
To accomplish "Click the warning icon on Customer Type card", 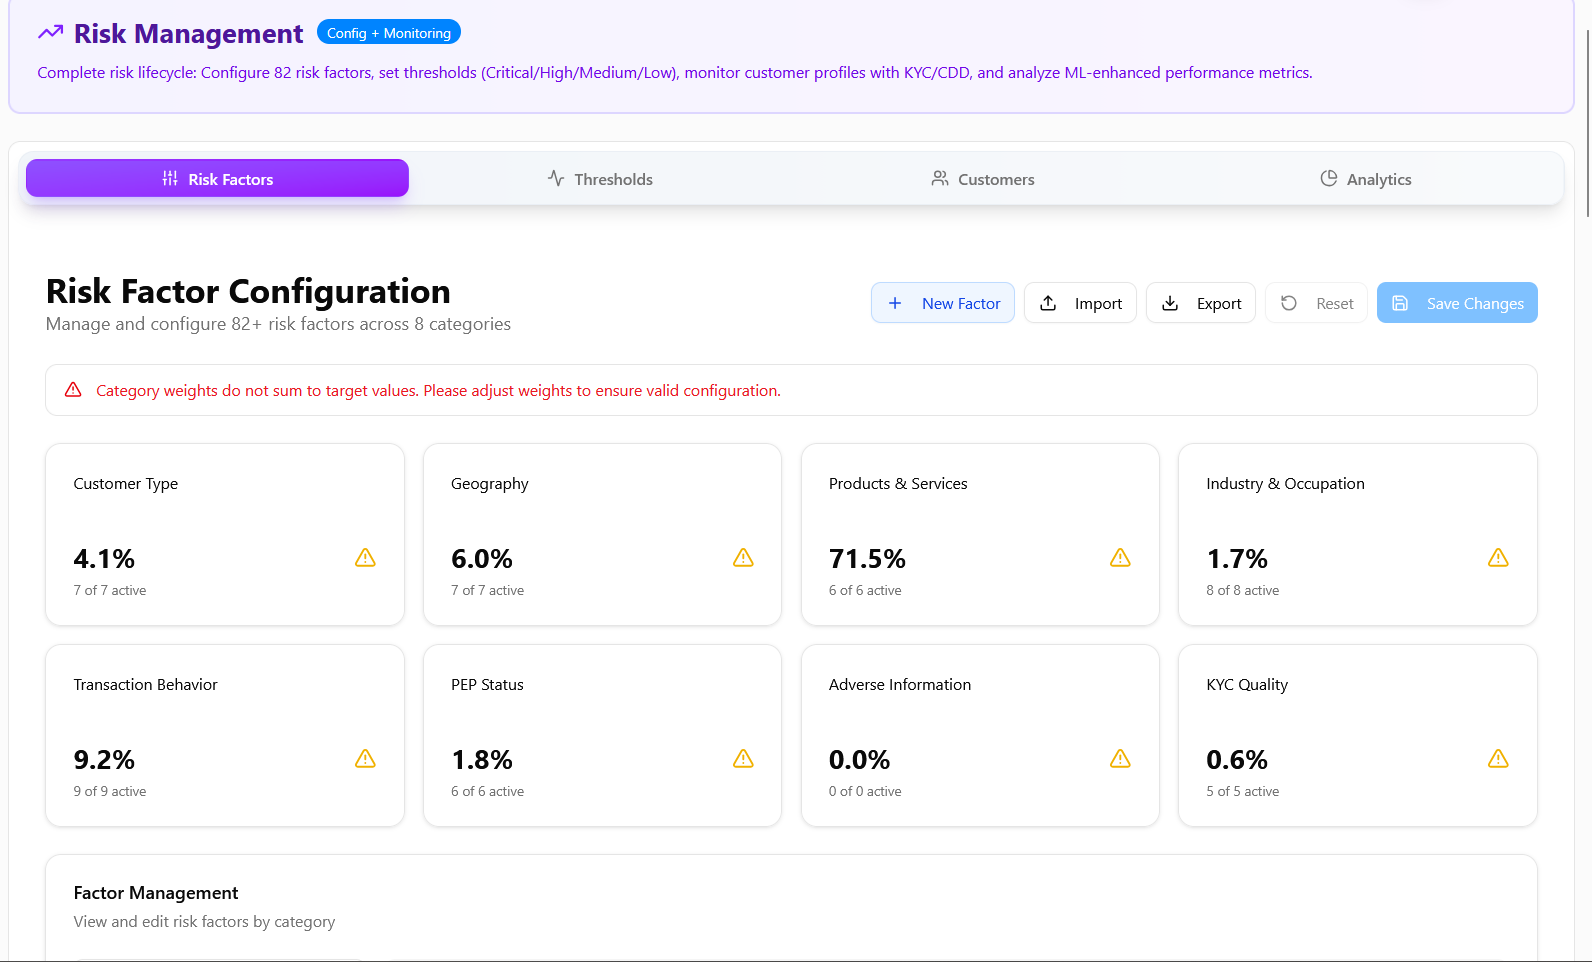I will click(x=365, y=558).
